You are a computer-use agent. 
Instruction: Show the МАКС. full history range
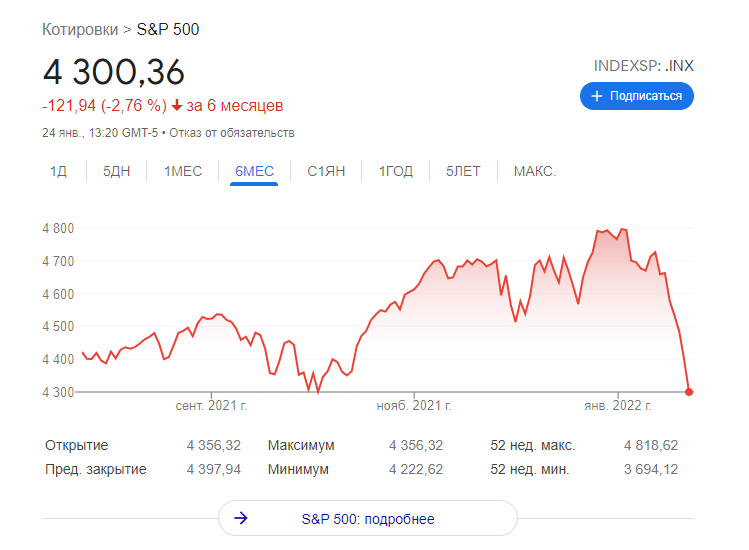coord(535,172)
